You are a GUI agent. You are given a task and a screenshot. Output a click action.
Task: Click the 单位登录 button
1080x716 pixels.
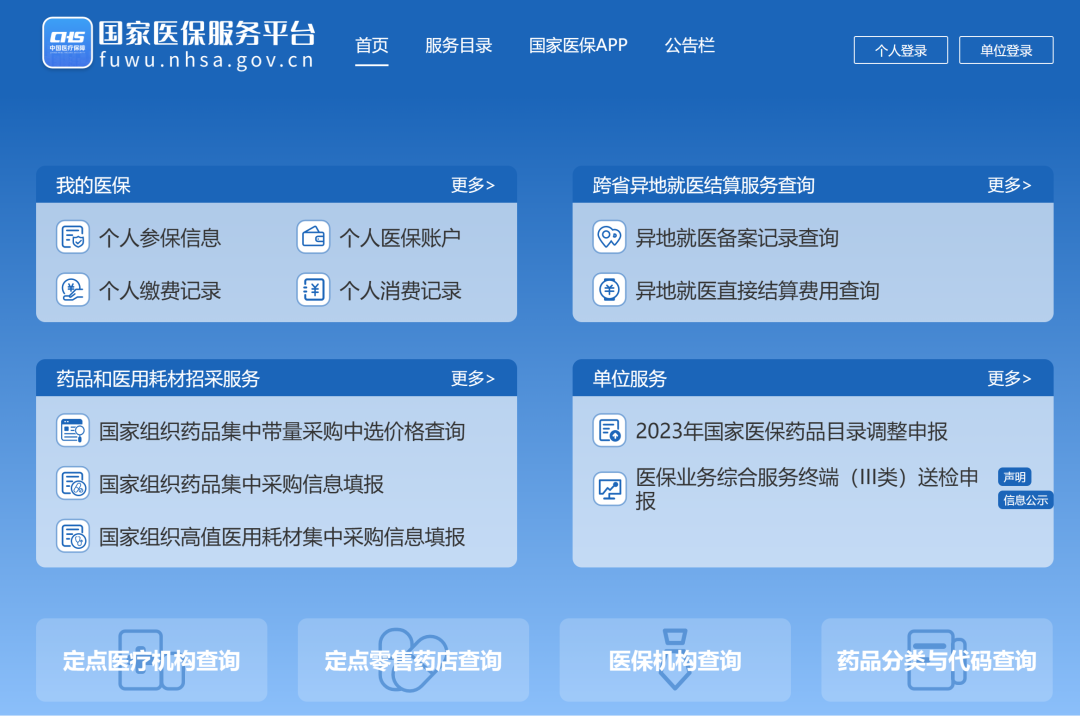point(1006,50)
